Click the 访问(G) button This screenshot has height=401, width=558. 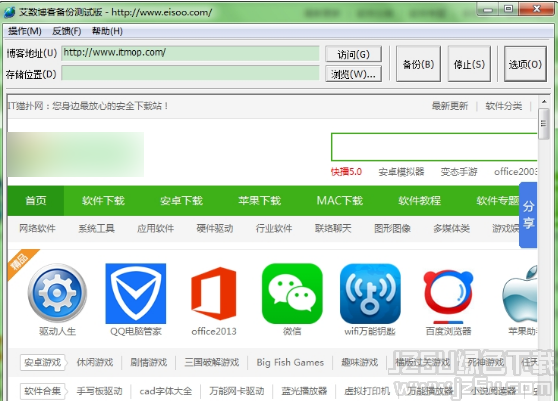click(353, 54)
